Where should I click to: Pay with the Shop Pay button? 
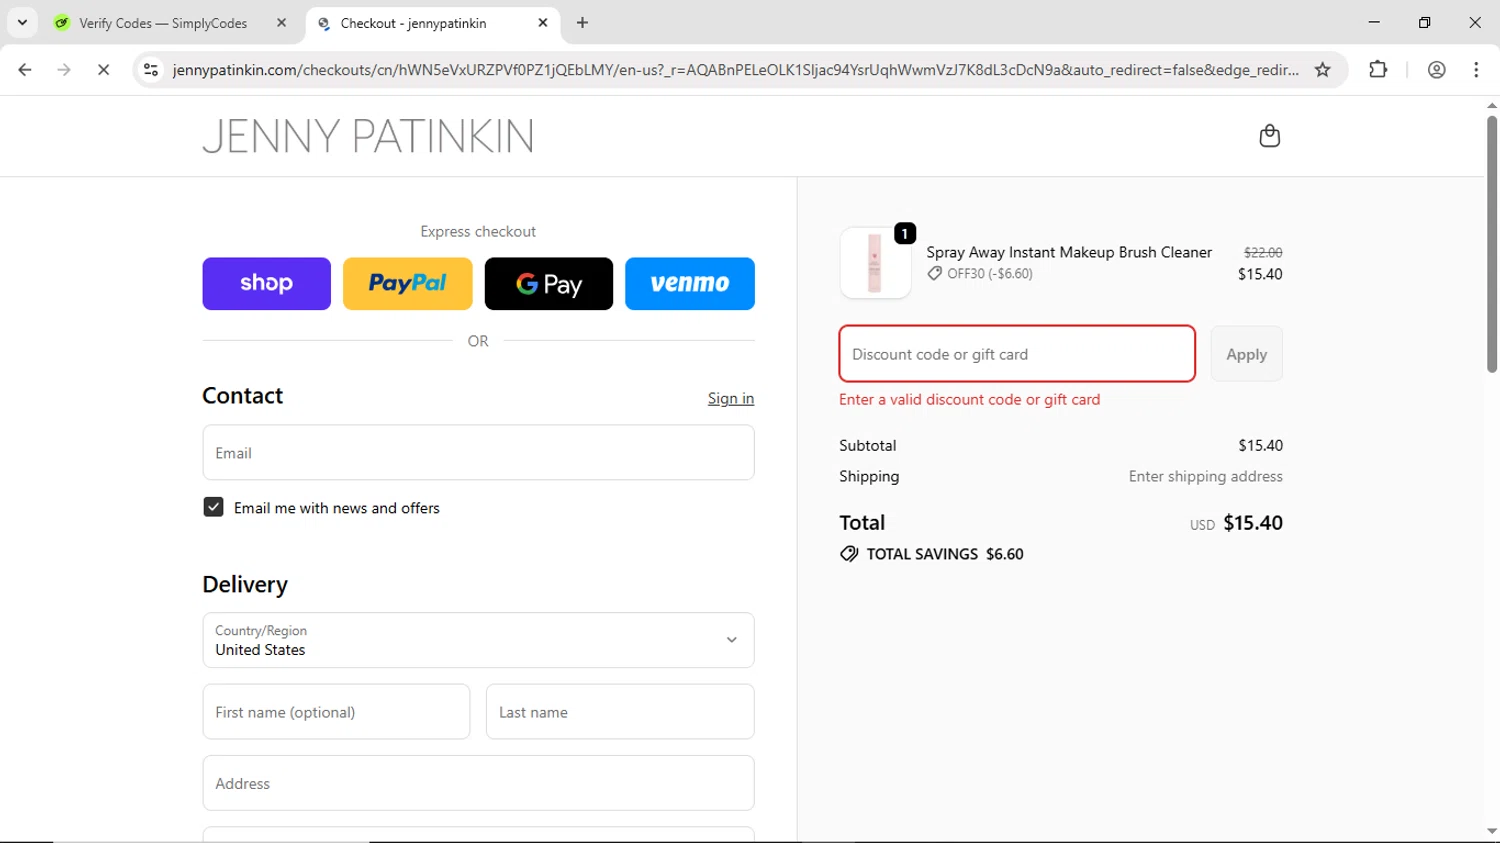266,284
